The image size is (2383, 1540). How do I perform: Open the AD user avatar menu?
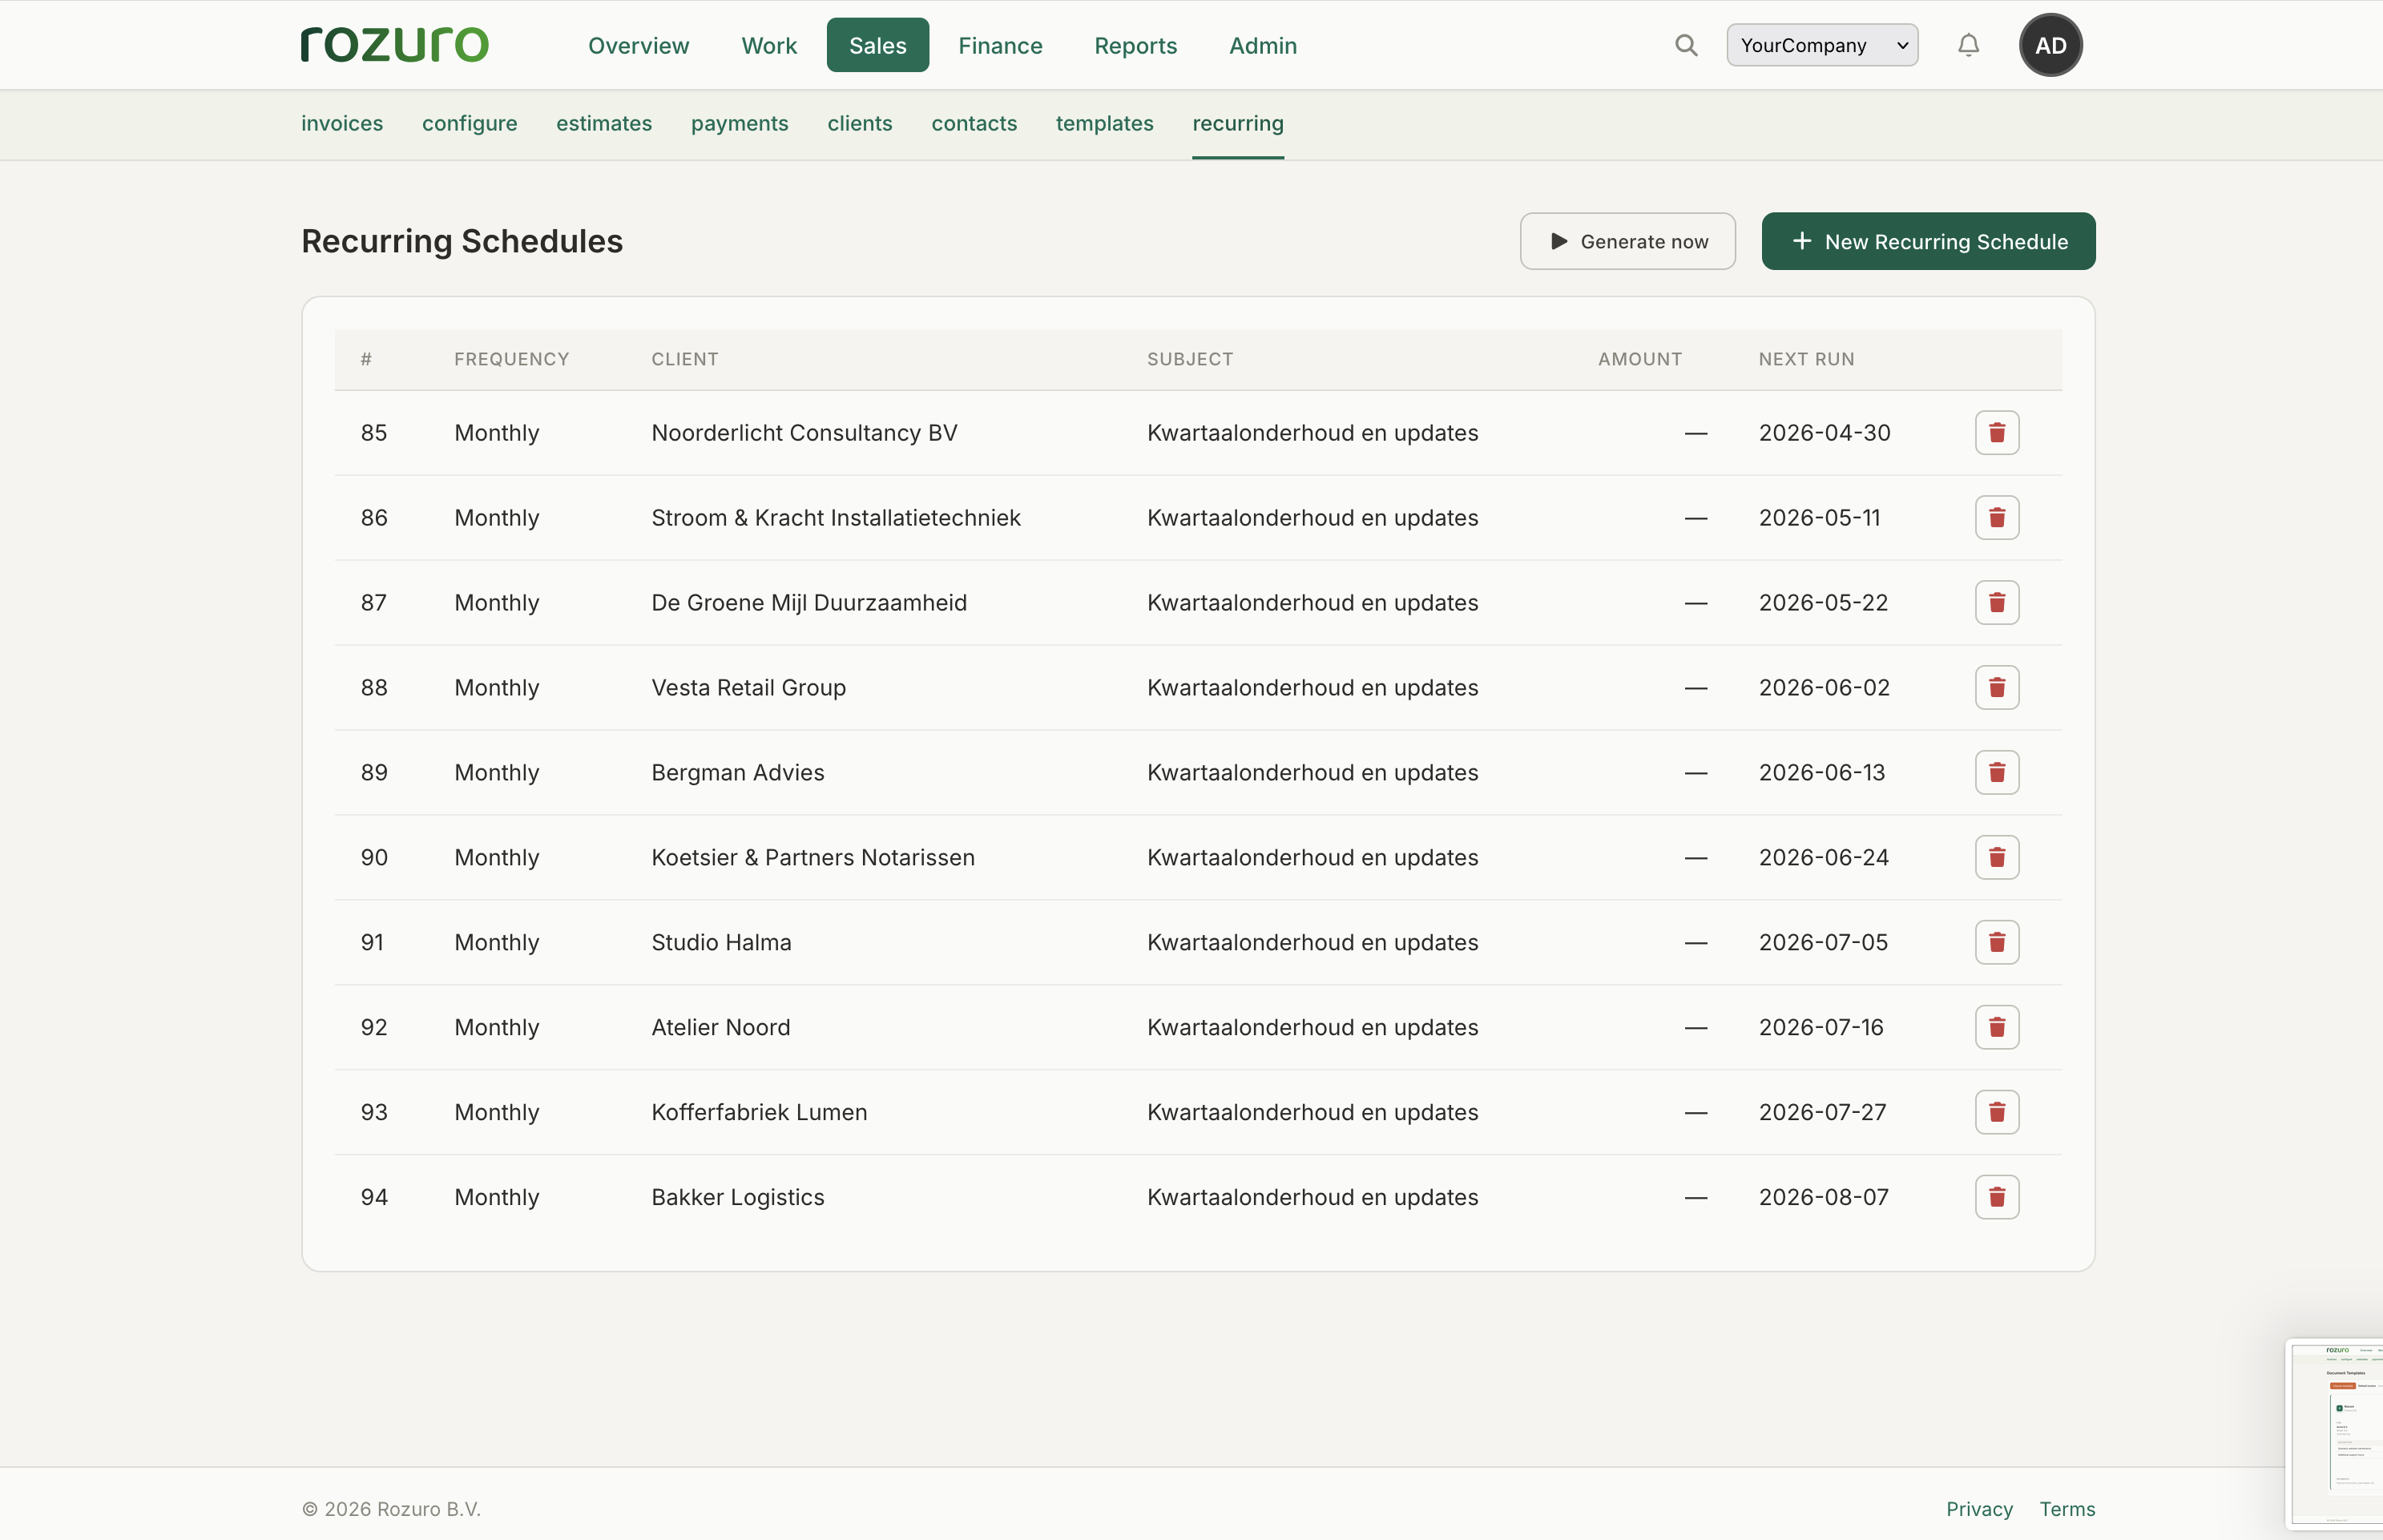pos(2050,45)
